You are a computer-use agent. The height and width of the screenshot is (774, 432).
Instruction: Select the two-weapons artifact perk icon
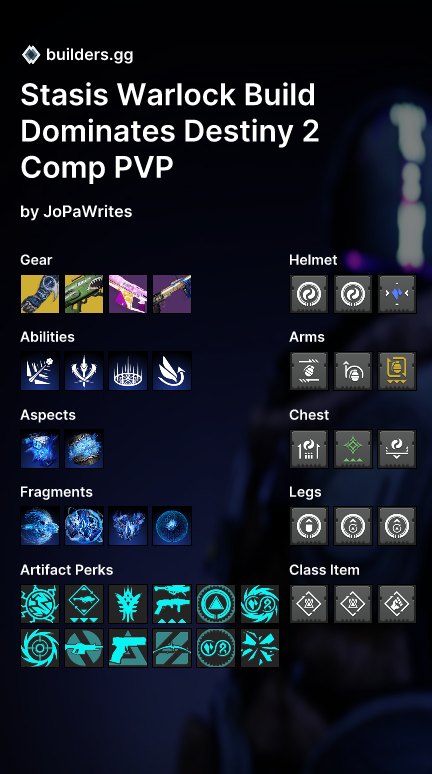(172, 604)
